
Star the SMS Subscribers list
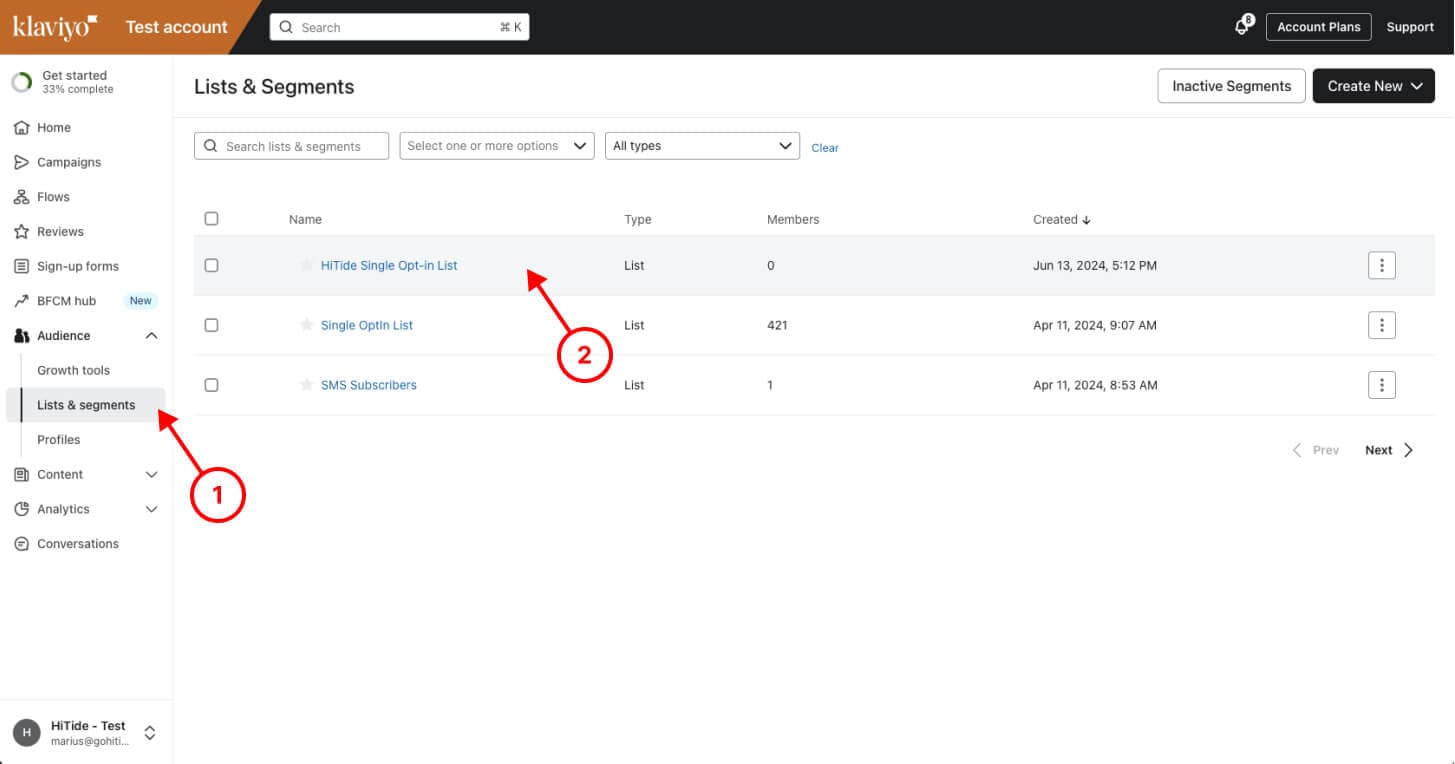click(307, 385)
